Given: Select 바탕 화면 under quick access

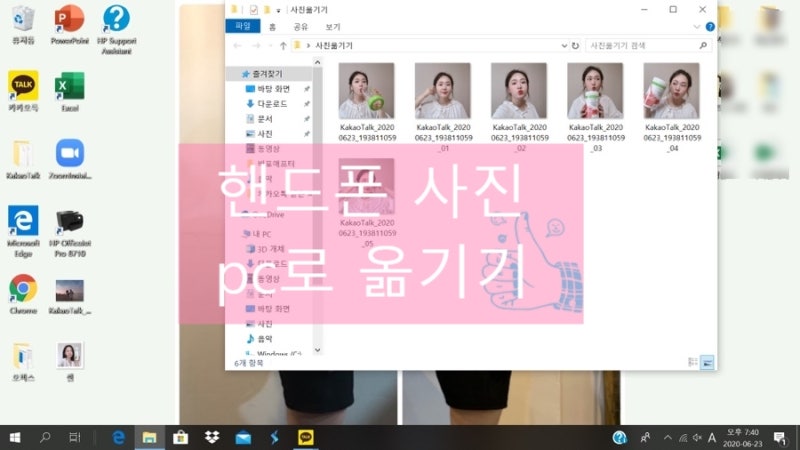Looking at the screenshot, I should [273, 89].
